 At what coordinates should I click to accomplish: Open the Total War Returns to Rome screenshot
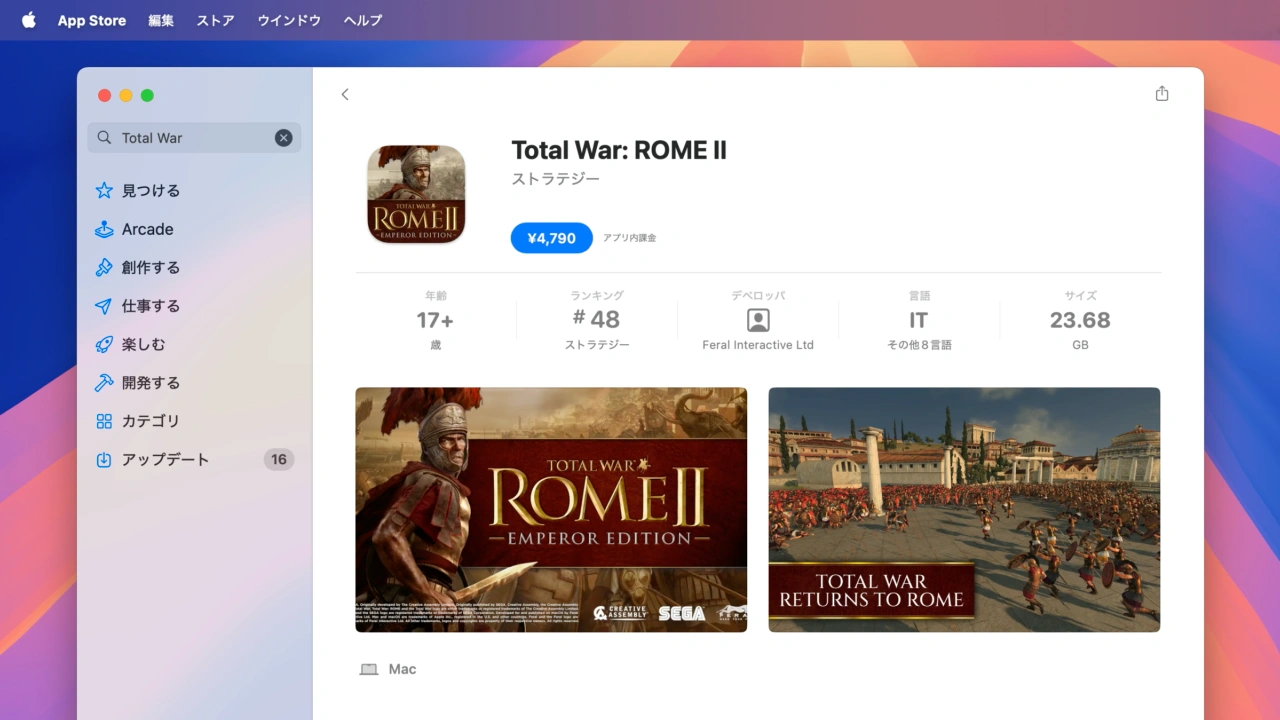click(x=964, y=510)
